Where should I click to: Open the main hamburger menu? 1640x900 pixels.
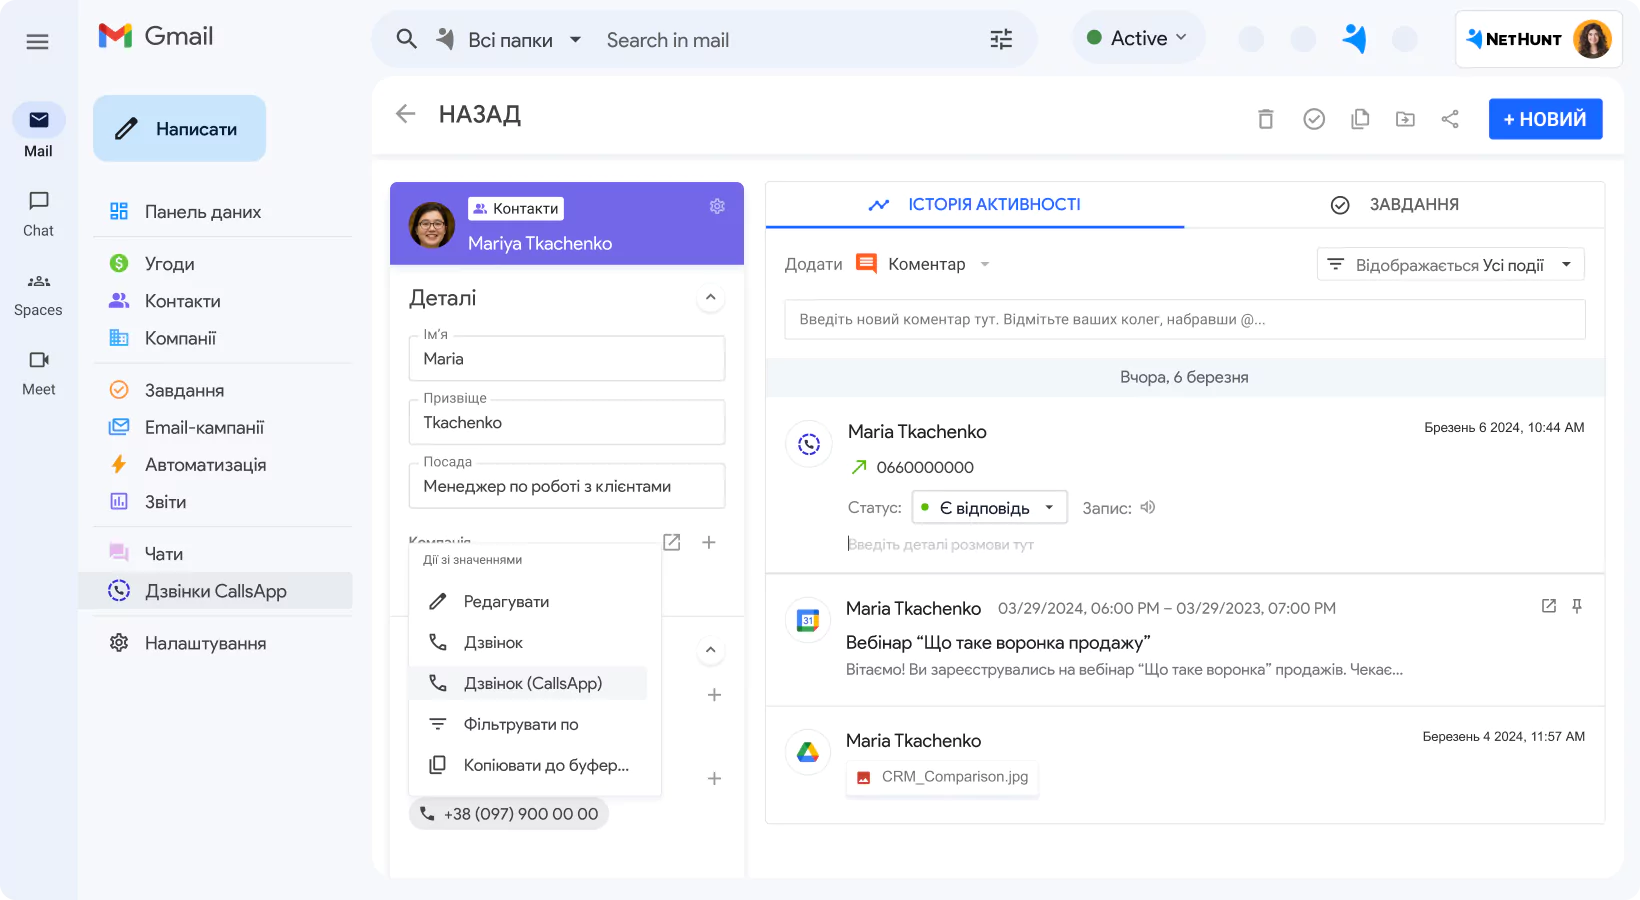37,41
